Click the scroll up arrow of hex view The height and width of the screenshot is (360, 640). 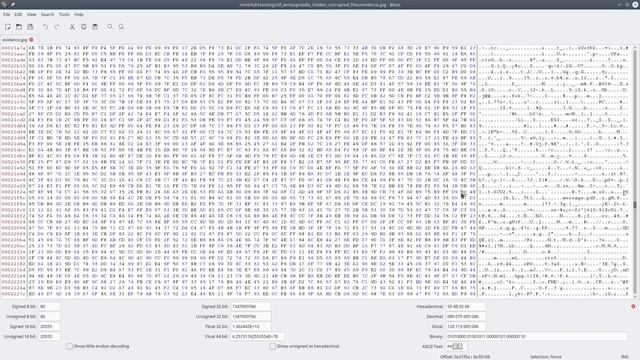[635, 48]
